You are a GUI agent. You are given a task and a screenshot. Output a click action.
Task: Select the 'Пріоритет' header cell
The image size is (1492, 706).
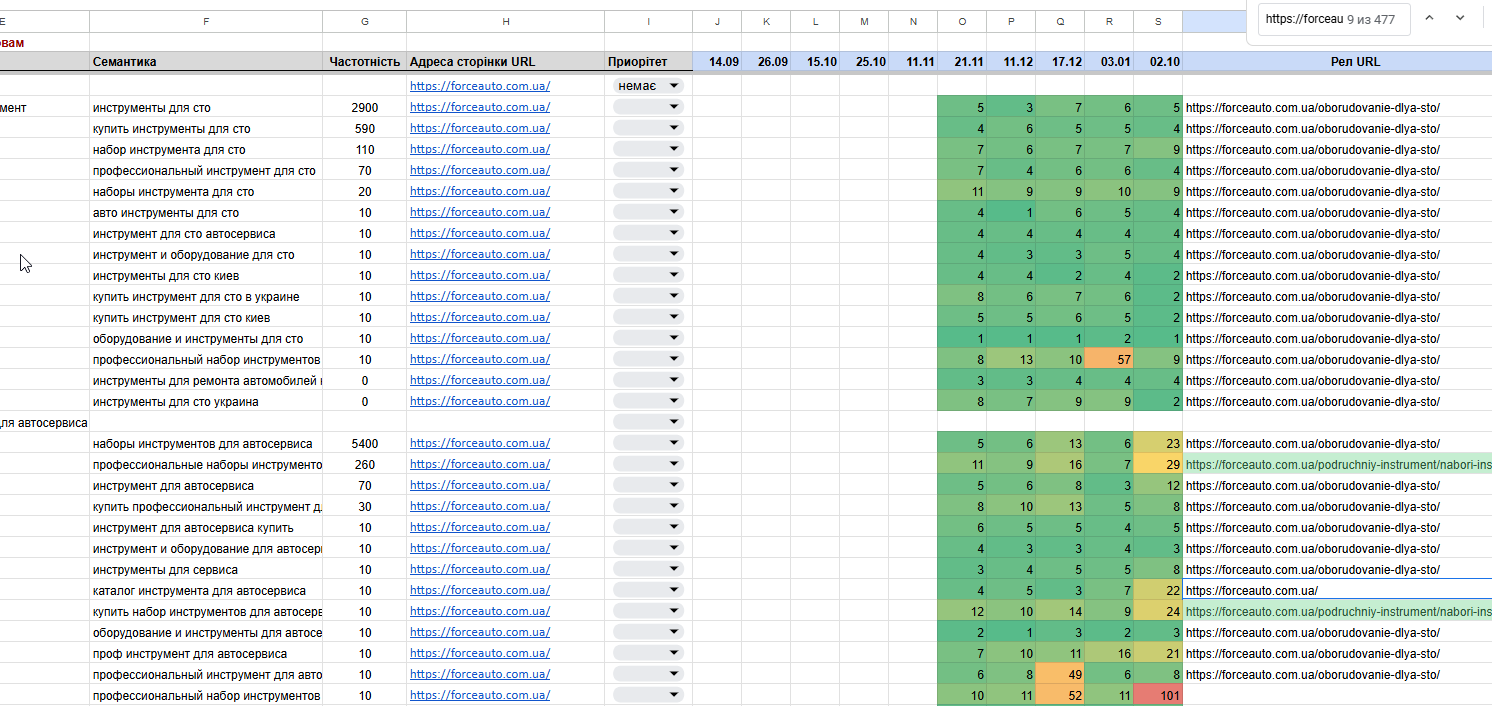pos(648,62)
